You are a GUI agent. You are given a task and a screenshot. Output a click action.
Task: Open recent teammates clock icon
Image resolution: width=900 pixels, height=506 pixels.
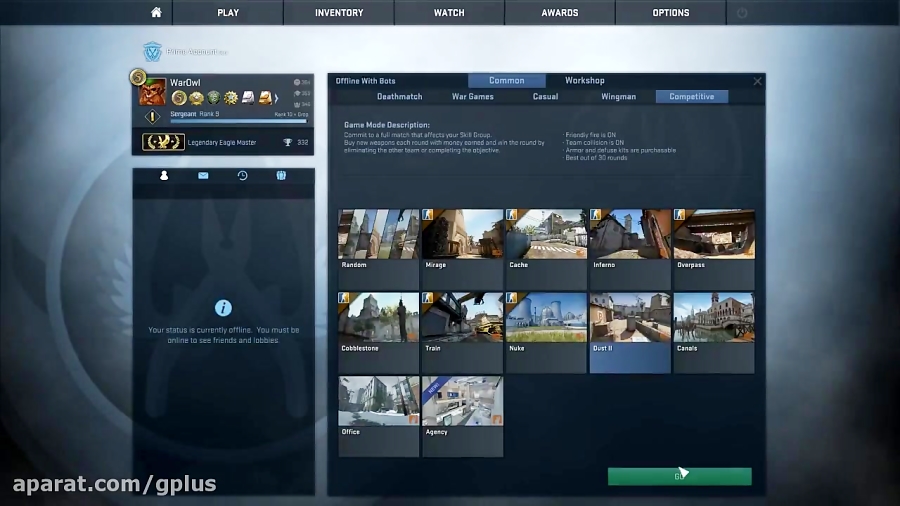click(x=242, y=176)
